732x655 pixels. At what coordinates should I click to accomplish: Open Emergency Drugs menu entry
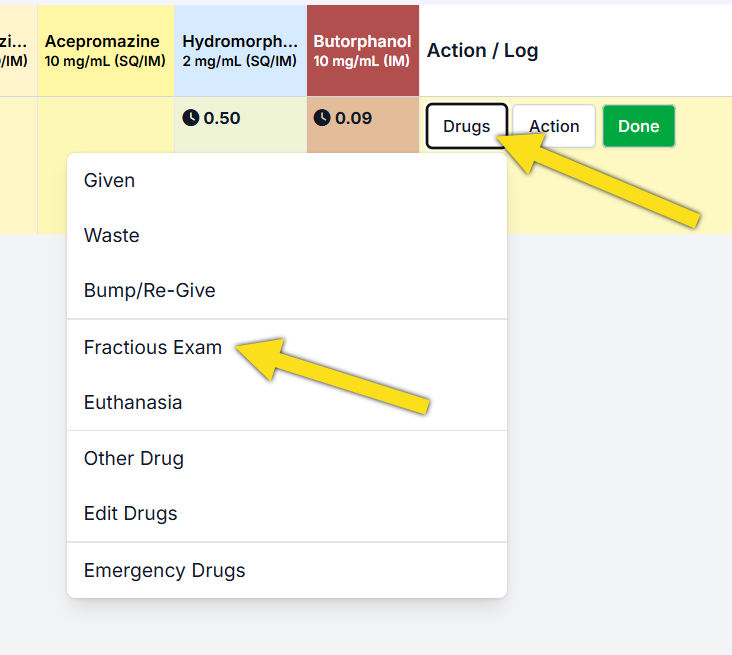pos(165,571)
